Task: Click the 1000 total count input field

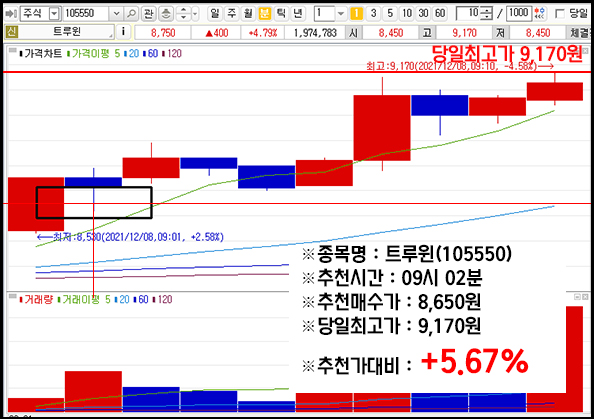Action: coord(519,14)
